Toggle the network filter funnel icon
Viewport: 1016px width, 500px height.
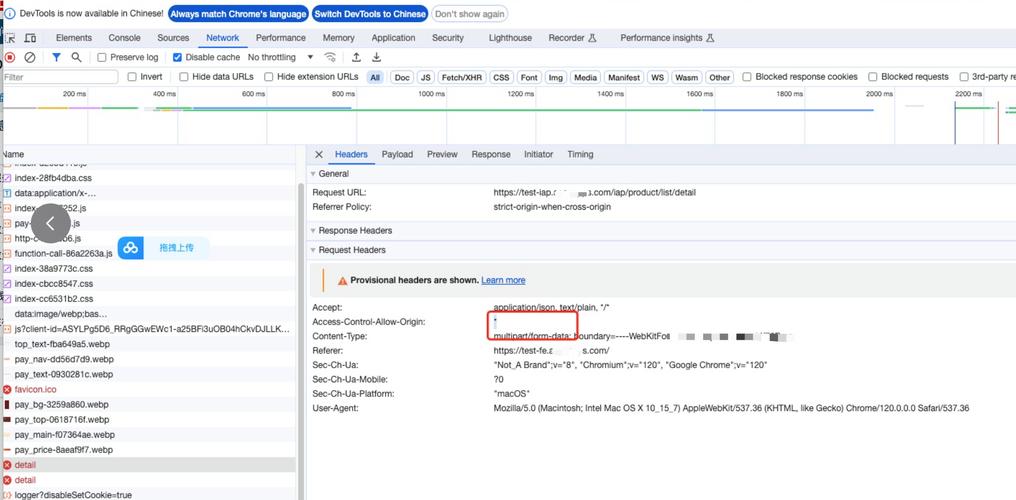pyautogui.click(x=56, y=58)
